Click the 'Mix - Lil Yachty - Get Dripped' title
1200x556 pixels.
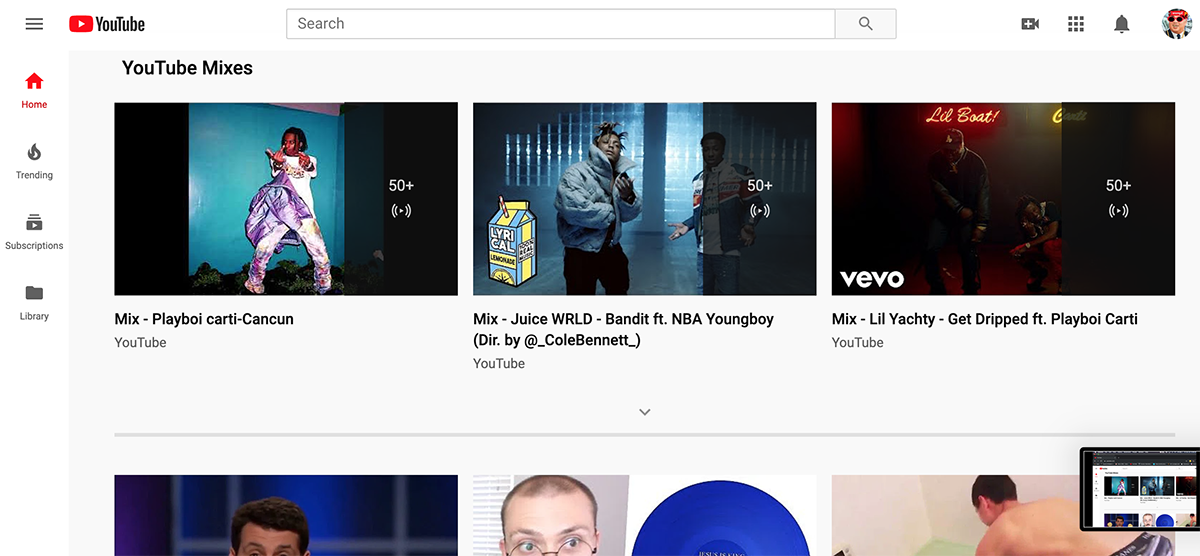coord(984,319)
